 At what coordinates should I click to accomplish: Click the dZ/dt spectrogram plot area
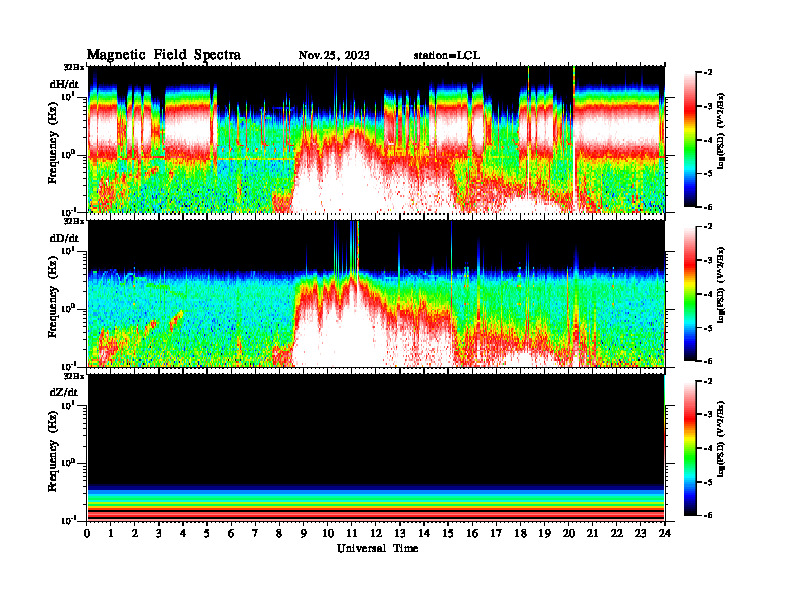click(x=376, y=448)
